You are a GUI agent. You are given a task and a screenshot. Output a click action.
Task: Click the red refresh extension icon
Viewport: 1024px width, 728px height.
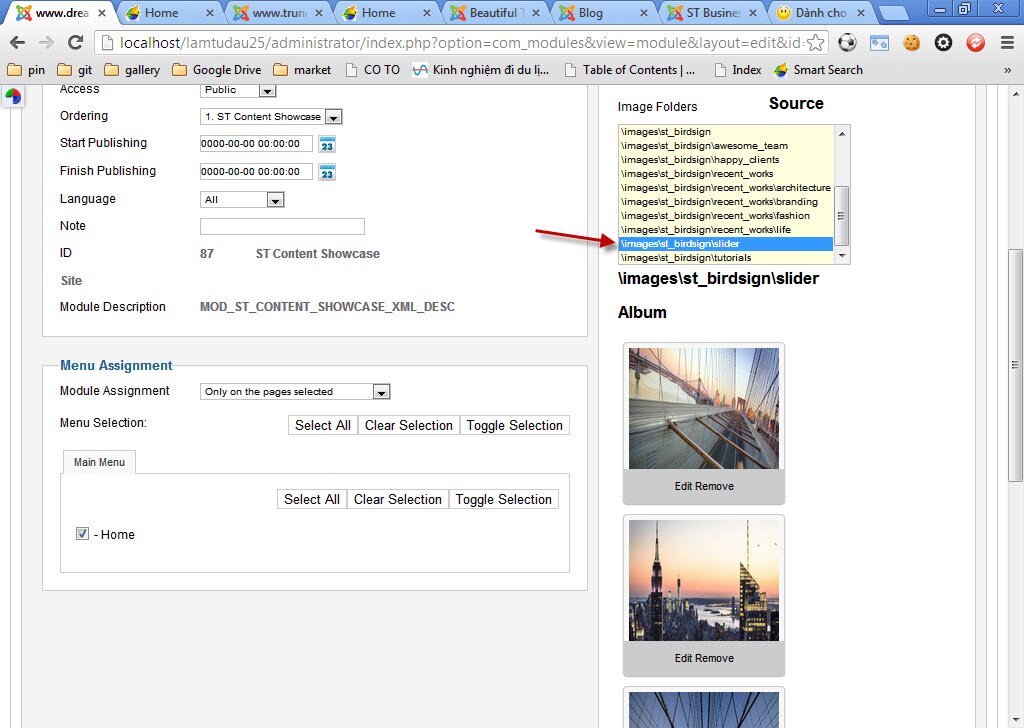coord(972,44)
